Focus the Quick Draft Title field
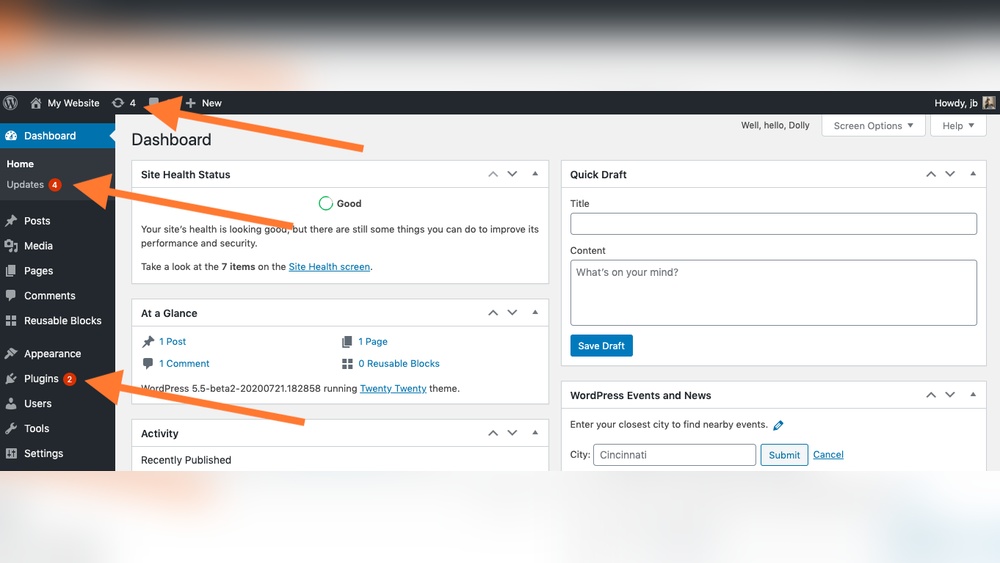1000x563 pixels. tap(773, 224)
